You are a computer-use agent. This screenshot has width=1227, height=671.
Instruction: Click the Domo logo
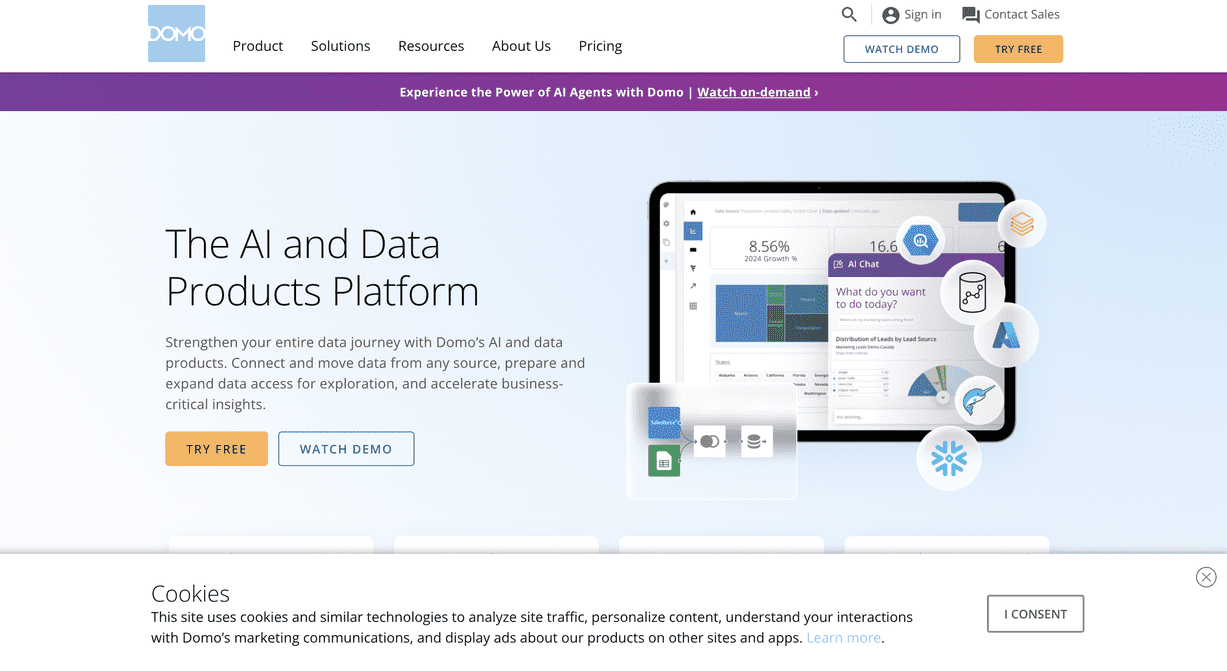176,33
